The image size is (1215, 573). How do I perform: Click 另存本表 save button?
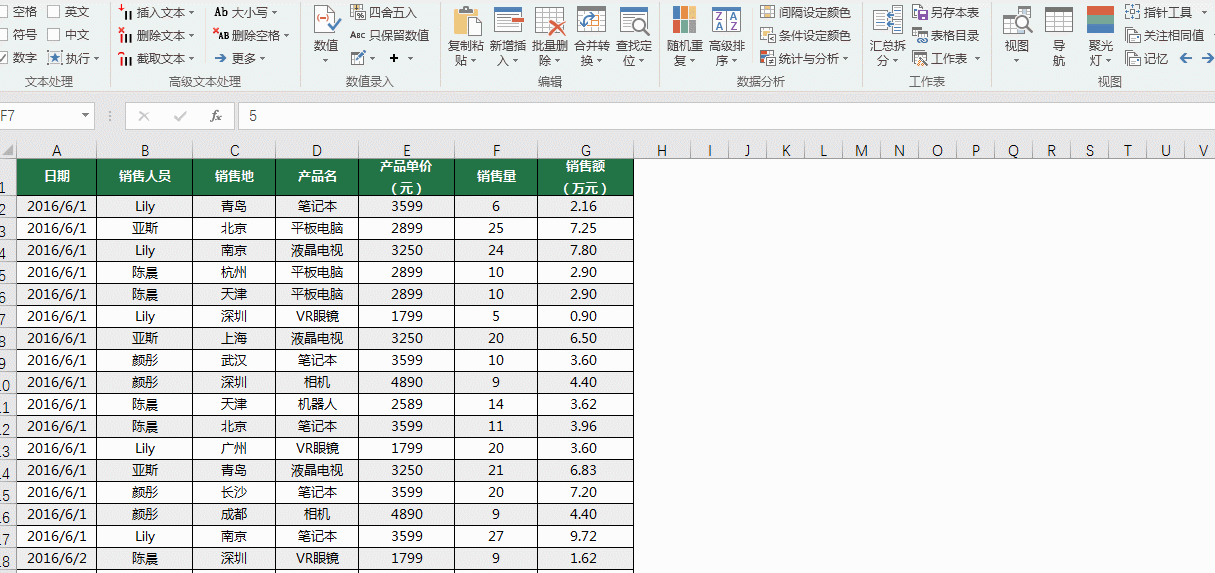click(946, 12)
